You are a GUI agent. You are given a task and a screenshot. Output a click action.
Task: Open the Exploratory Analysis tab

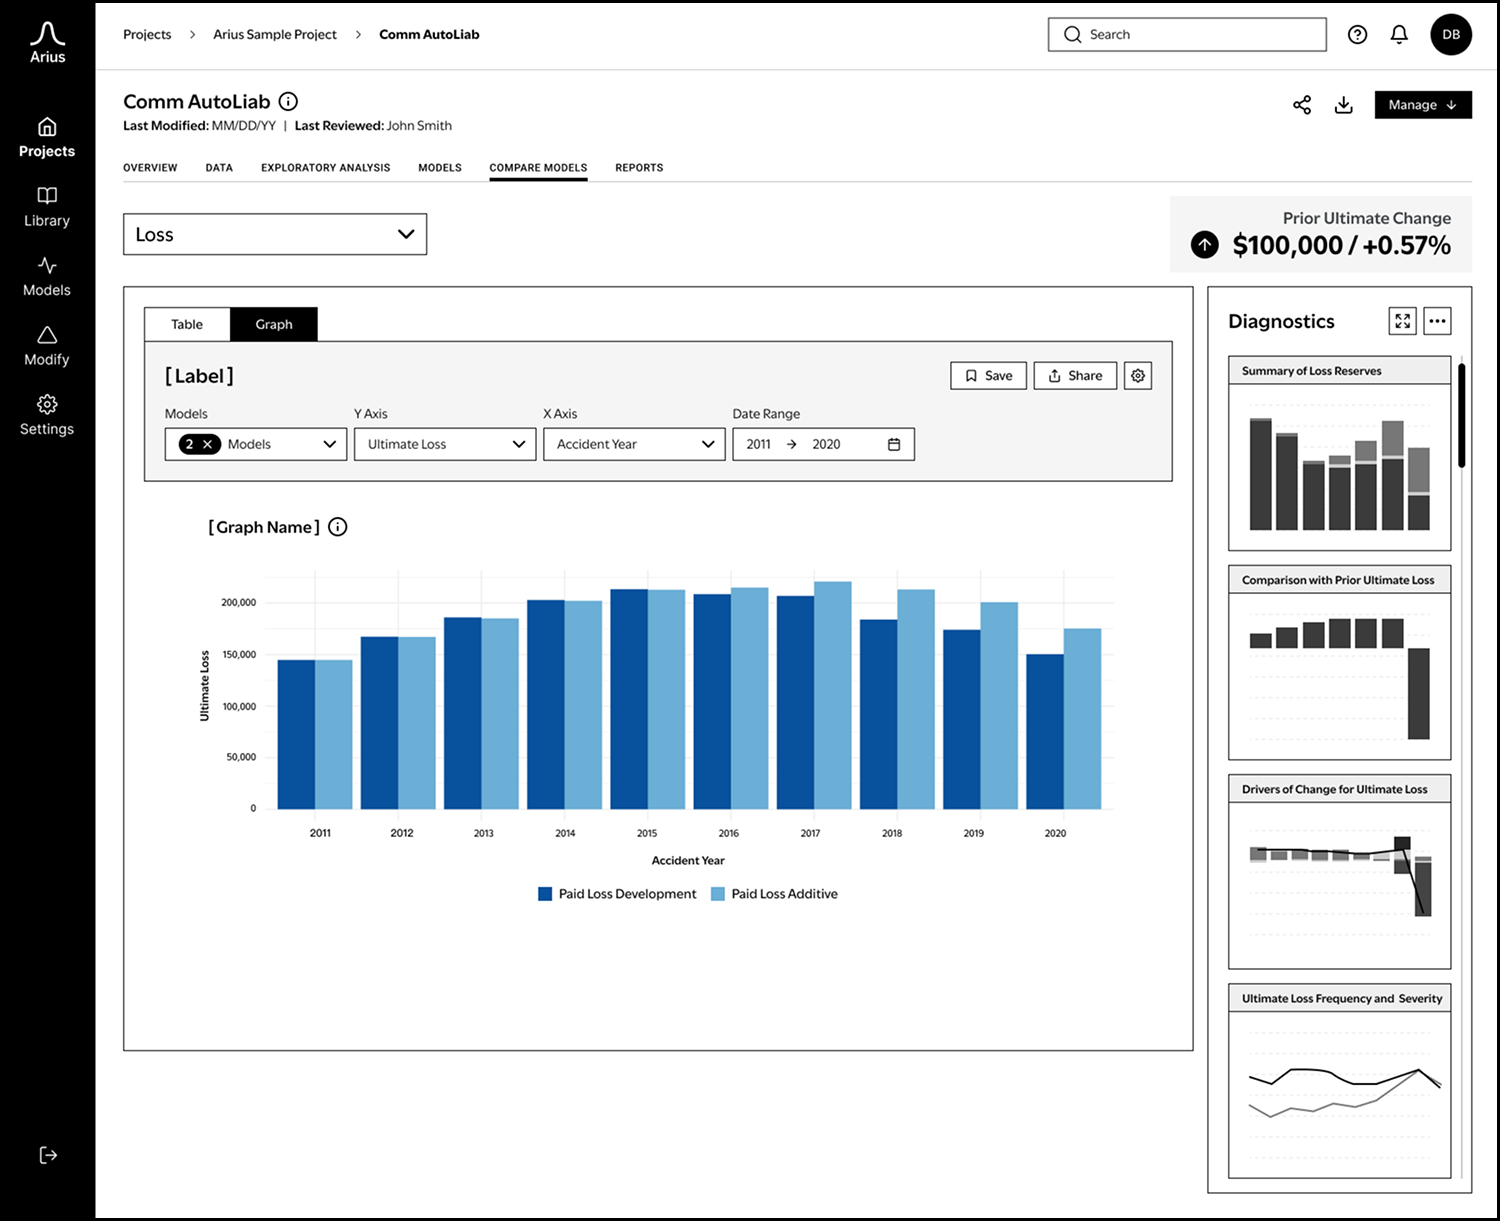[x=326, y=168]
